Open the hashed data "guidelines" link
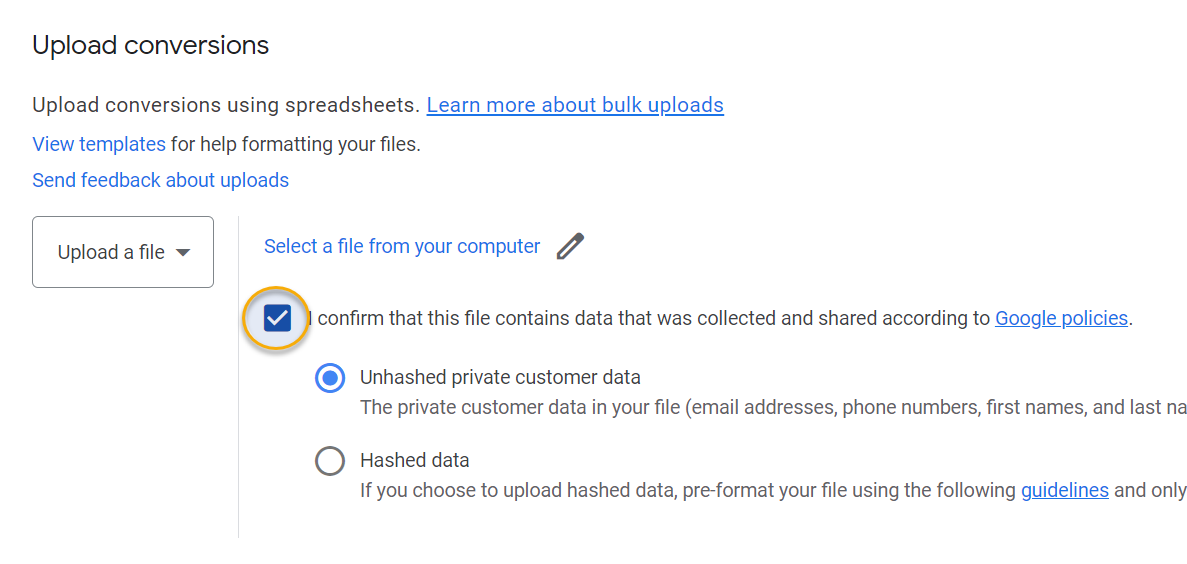This screenshot has width=1187, height=564. [1064, 490]
